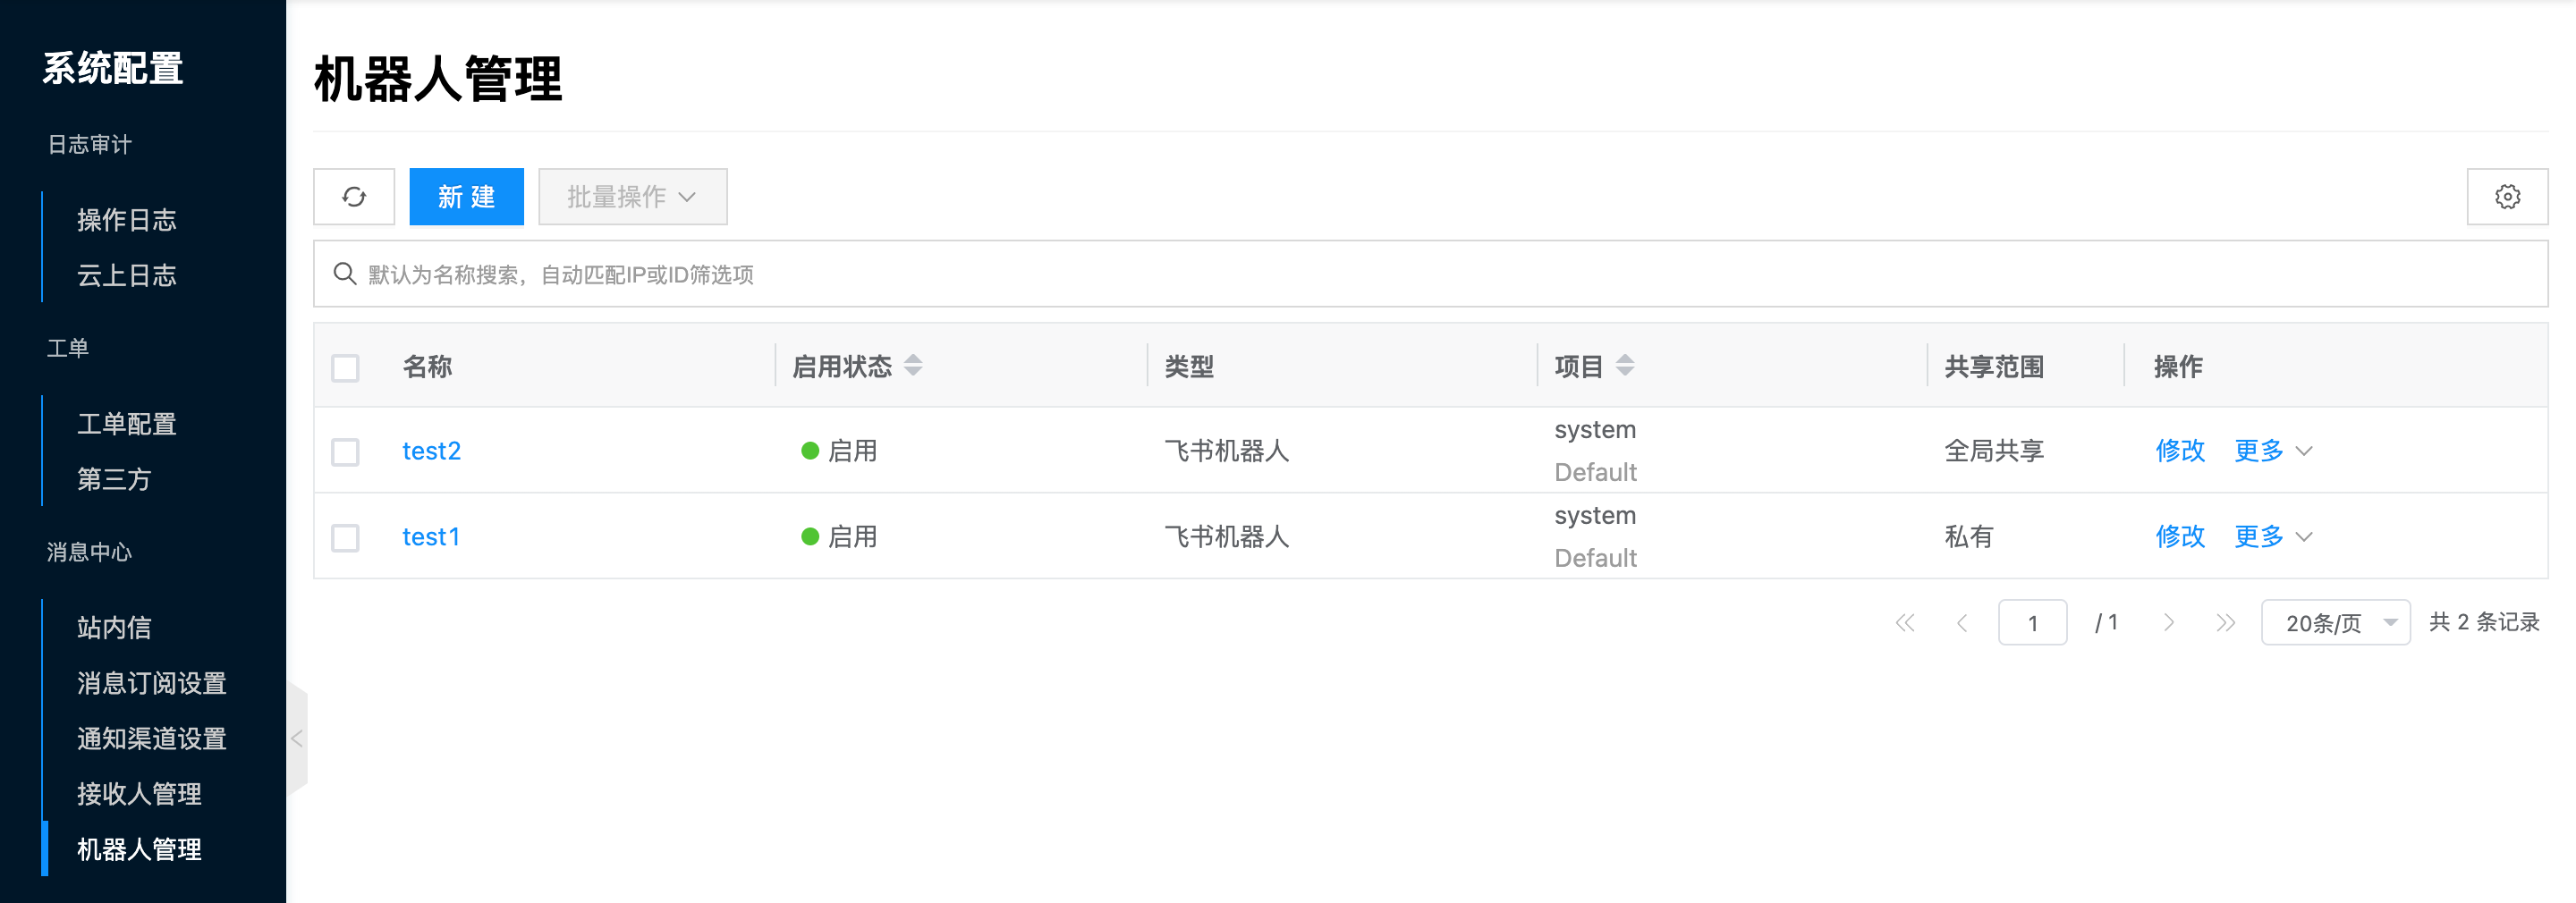Screen dimensions: 2576x903
Task: Go to the first page double-arrow
Action: coord(1905,623)
